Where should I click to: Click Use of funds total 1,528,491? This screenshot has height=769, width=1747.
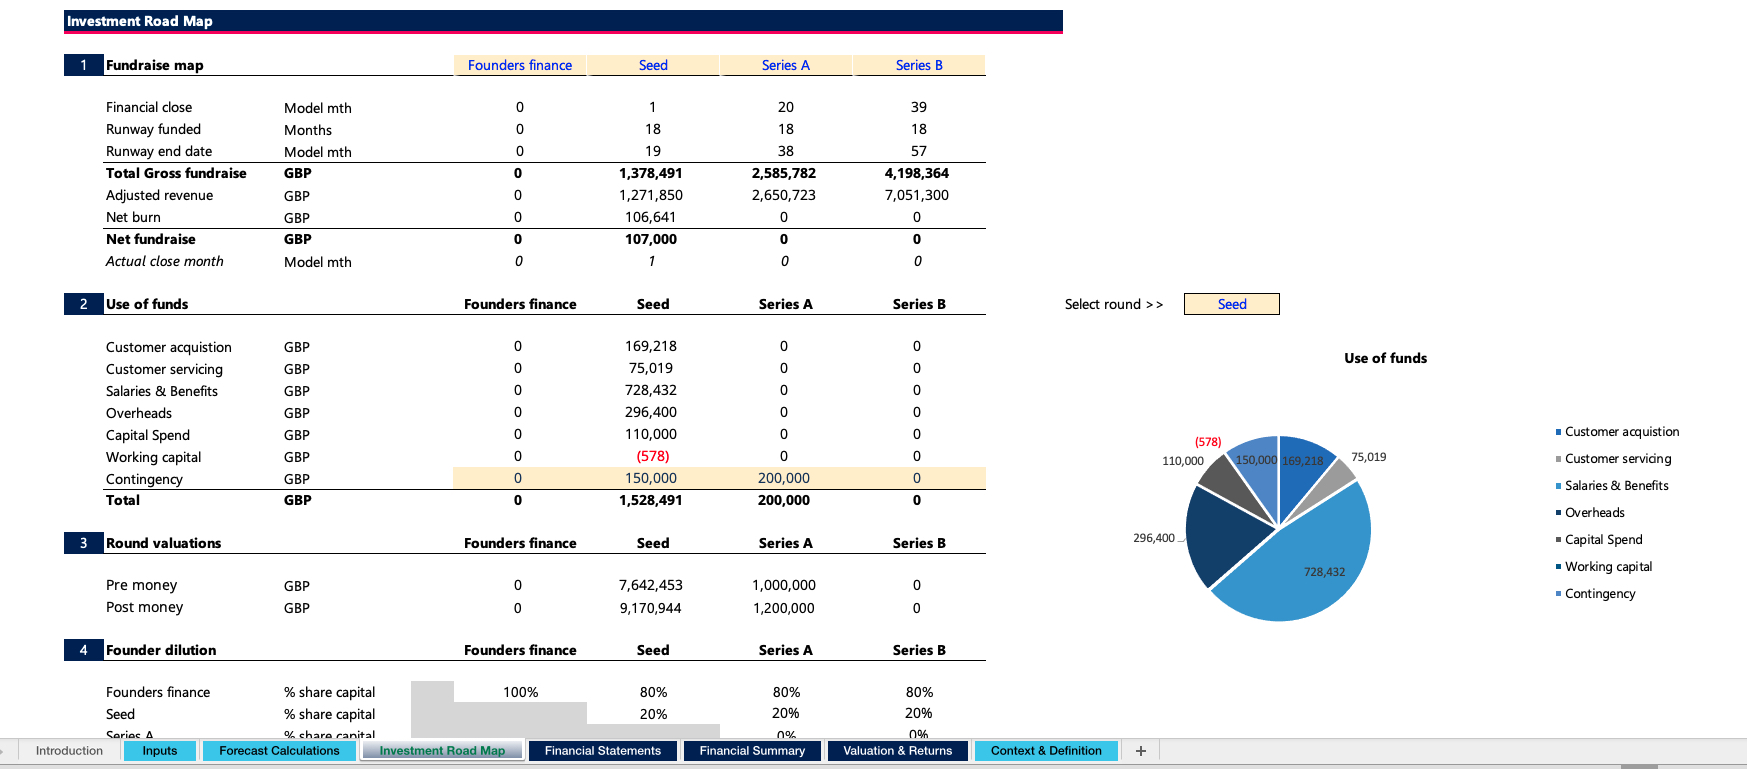[651, 500]
